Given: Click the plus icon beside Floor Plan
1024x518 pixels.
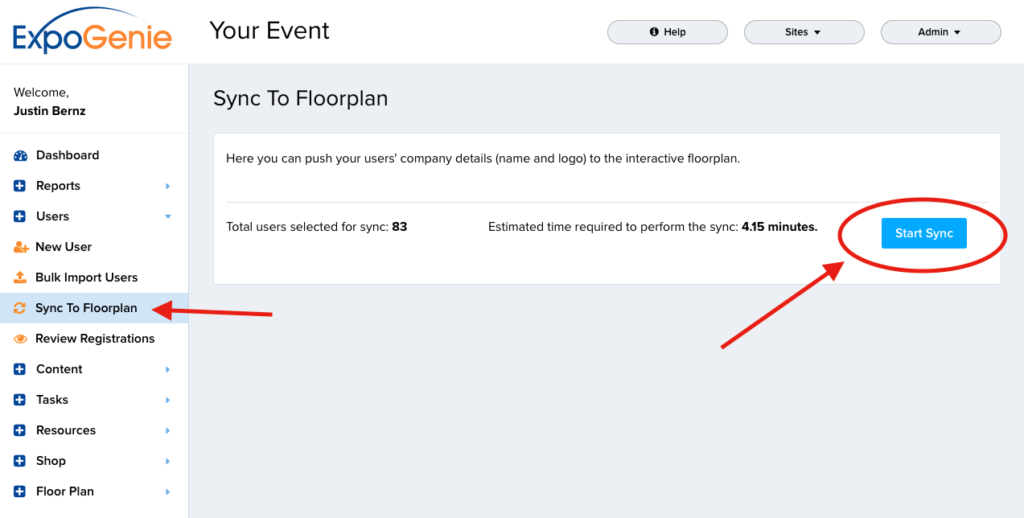Looking at the screenshot, I should click(x=20, y=492).
